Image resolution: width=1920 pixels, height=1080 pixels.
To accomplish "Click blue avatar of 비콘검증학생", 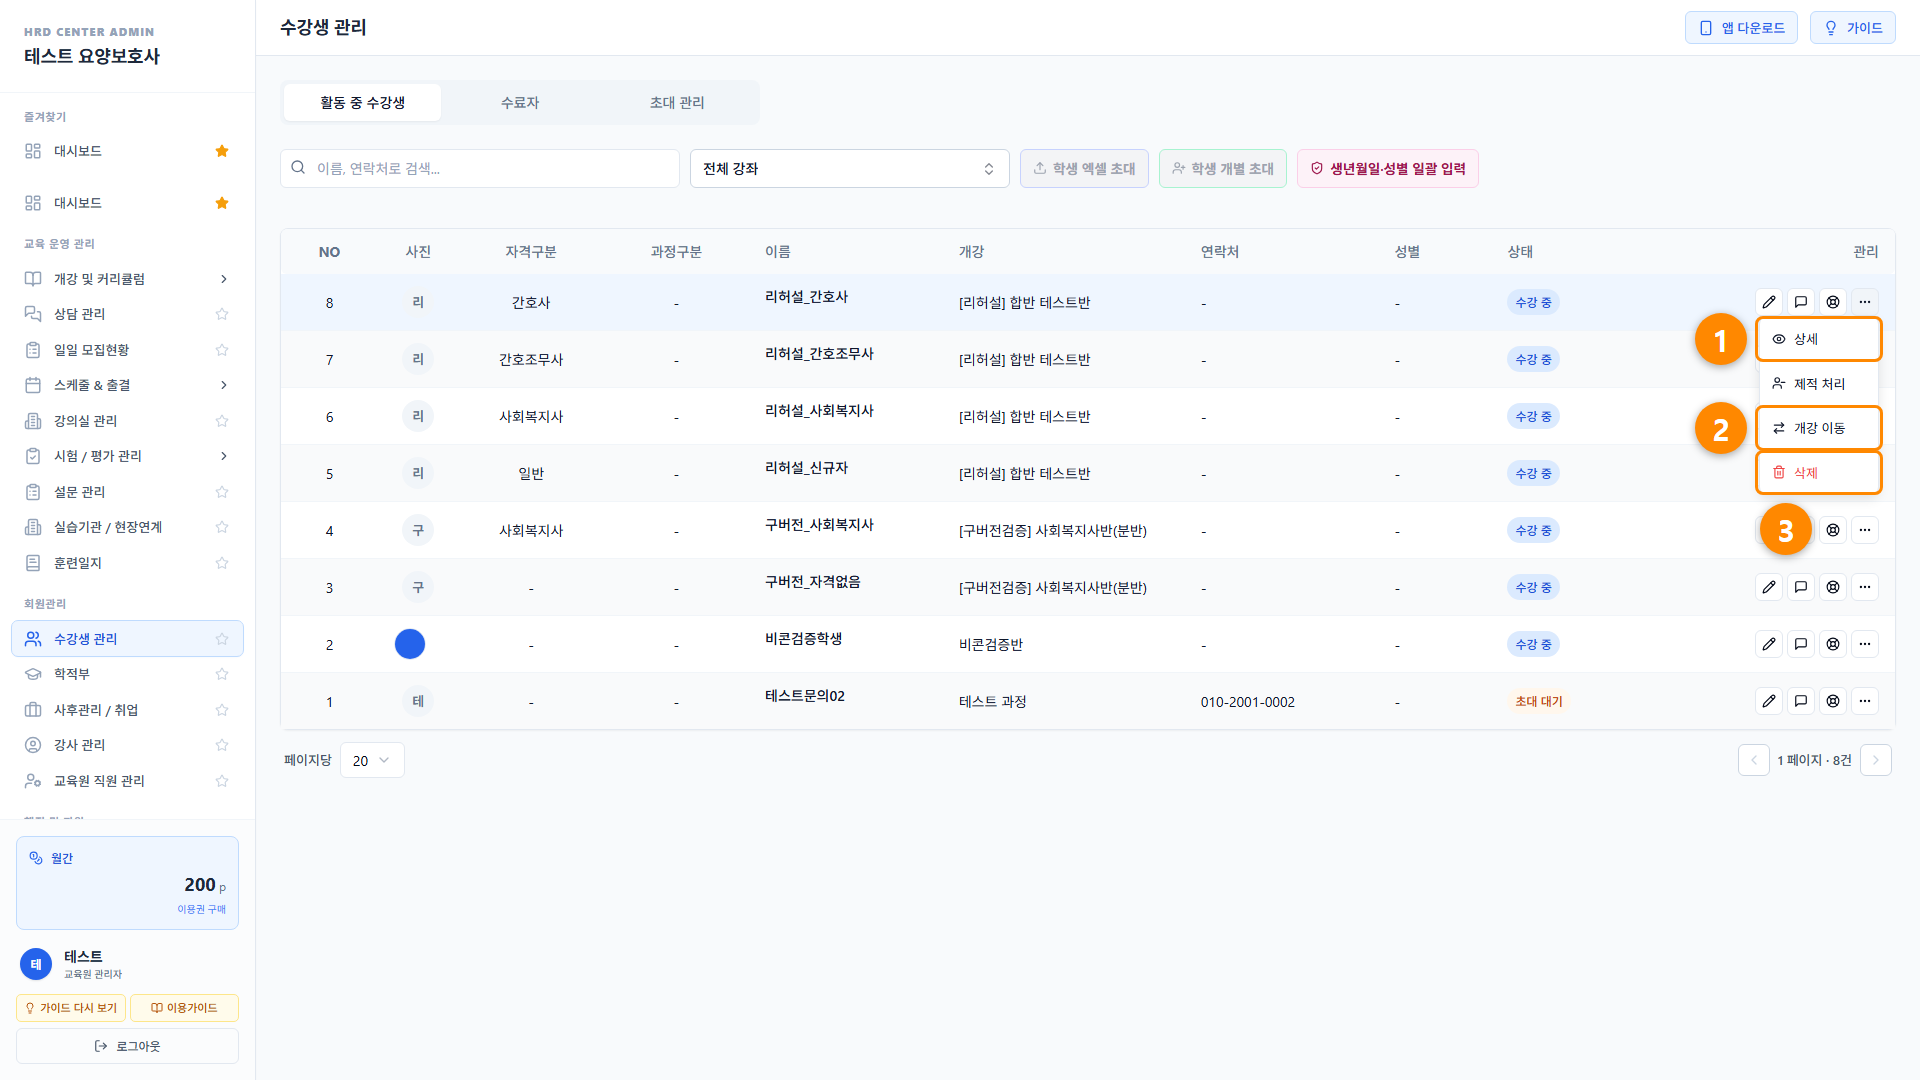I will 410,644.
